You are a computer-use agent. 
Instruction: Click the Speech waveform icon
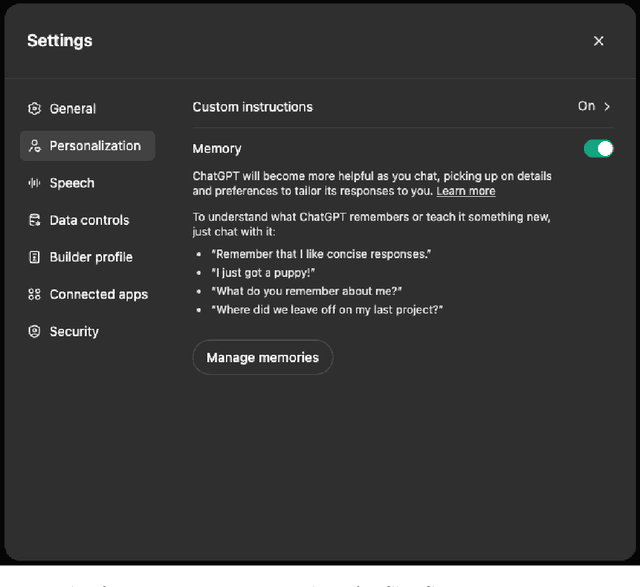coord(35,183)
